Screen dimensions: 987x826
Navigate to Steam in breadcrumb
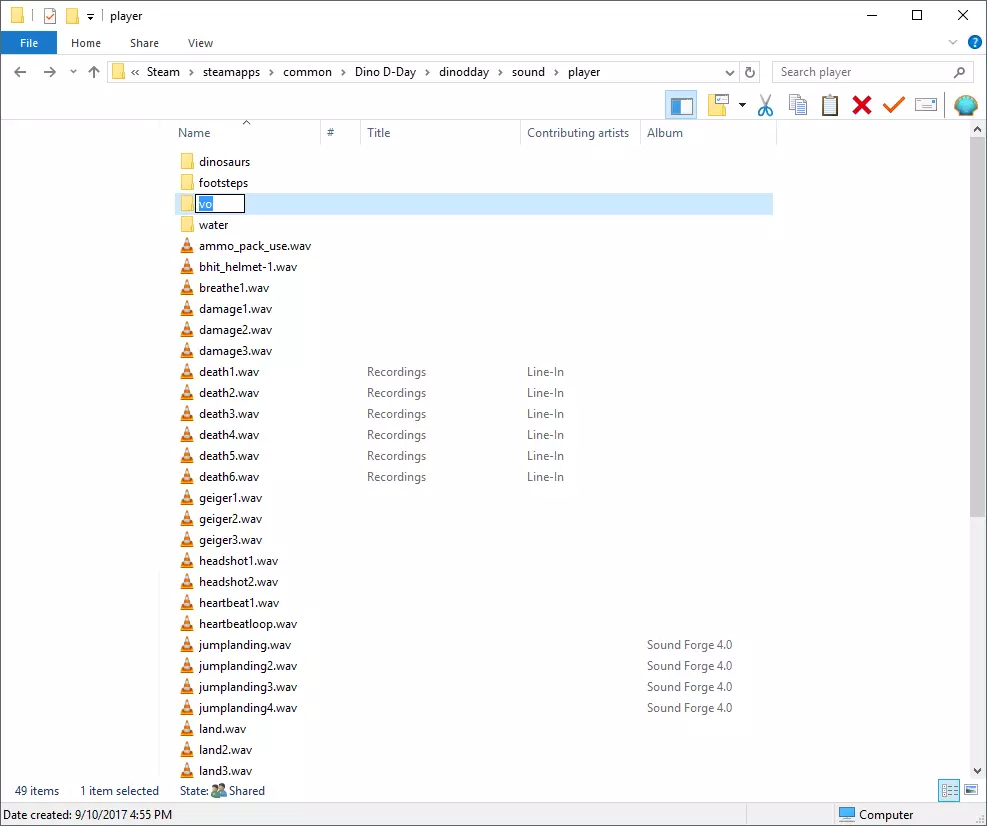[x=163, y=72]
